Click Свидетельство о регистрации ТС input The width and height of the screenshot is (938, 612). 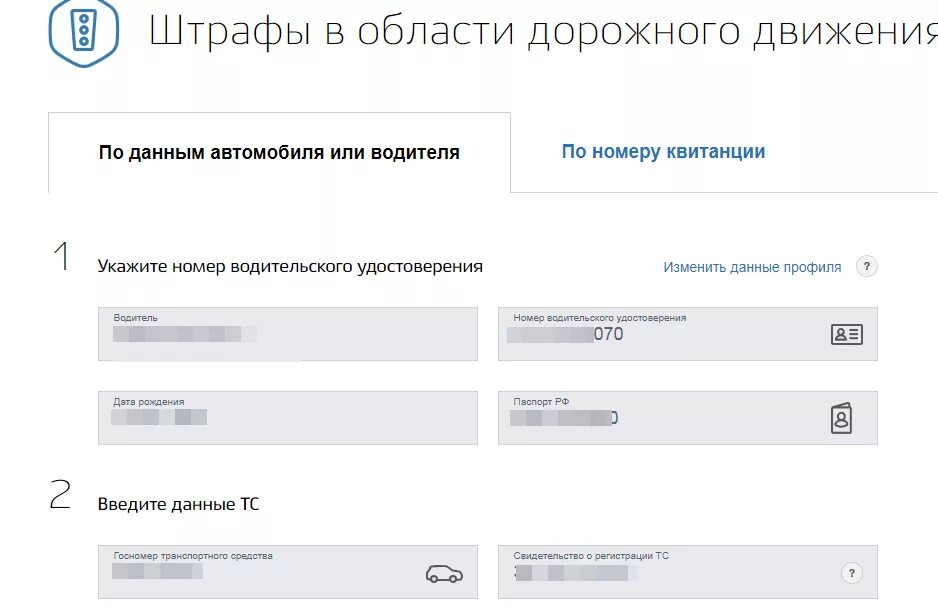pyautogui.click(x=660, y=572)
